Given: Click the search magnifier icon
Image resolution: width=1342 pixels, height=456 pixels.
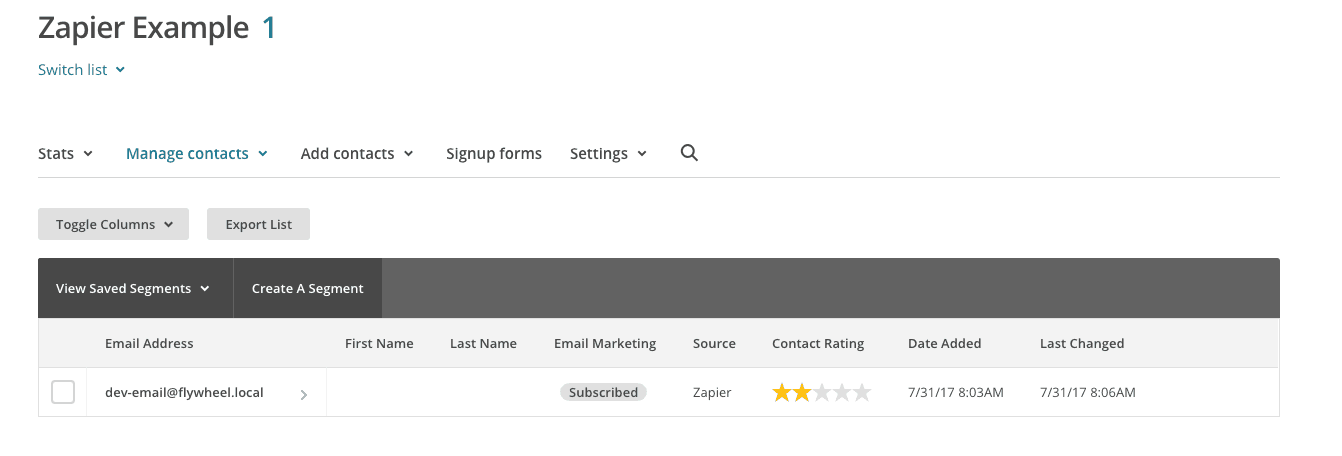Looking at the screenshot, I should point(689,153).
